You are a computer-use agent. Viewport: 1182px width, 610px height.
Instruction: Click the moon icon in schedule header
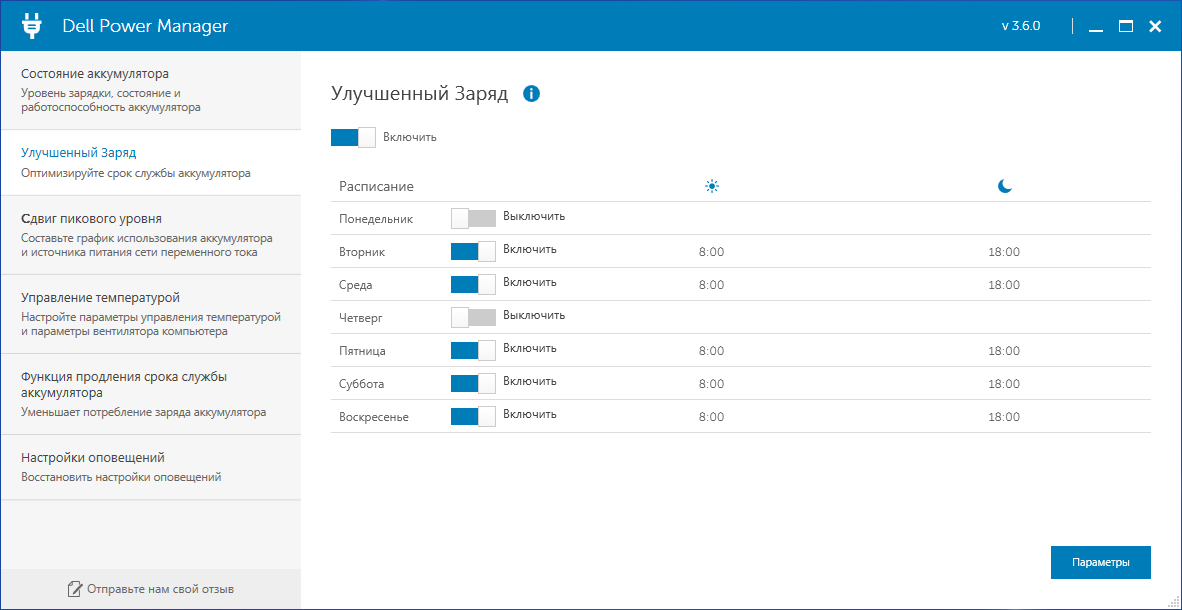click(x=1005, y=186)
